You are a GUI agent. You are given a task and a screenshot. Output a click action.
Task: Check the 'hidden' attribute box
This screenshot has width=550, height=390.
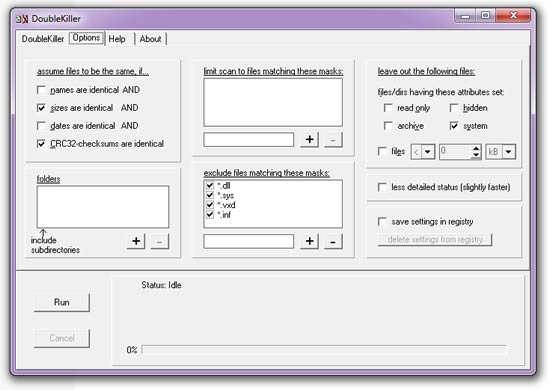[454, 108]
